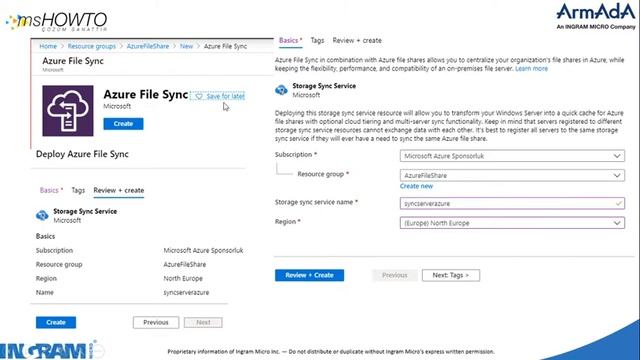Select the Tags tab in the left panel
The height and width of the screenshot is (360, 640).
click(x=78, y=190)
